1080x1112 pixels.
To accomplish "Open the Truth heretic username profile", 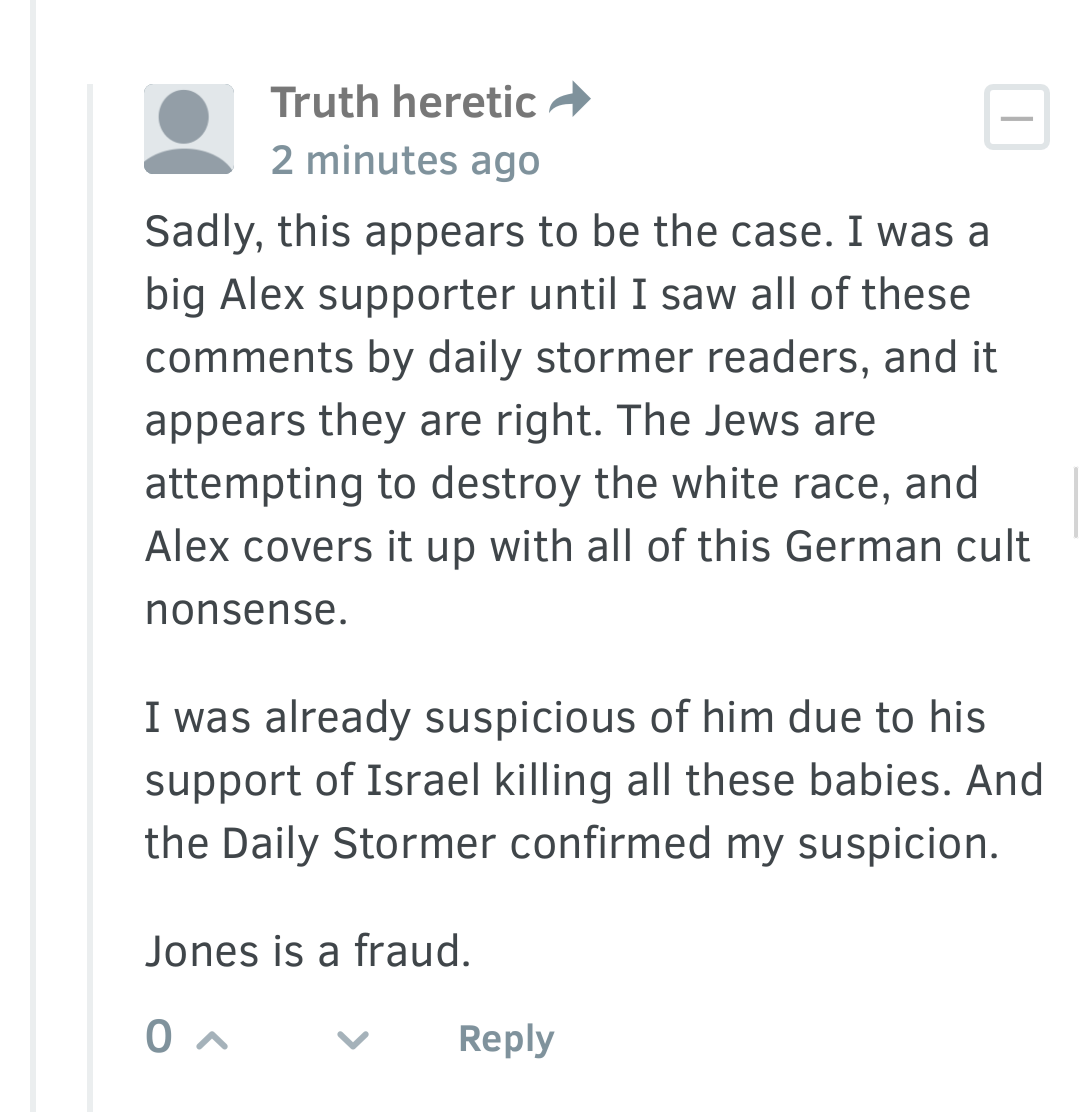I will pos(403,101).
